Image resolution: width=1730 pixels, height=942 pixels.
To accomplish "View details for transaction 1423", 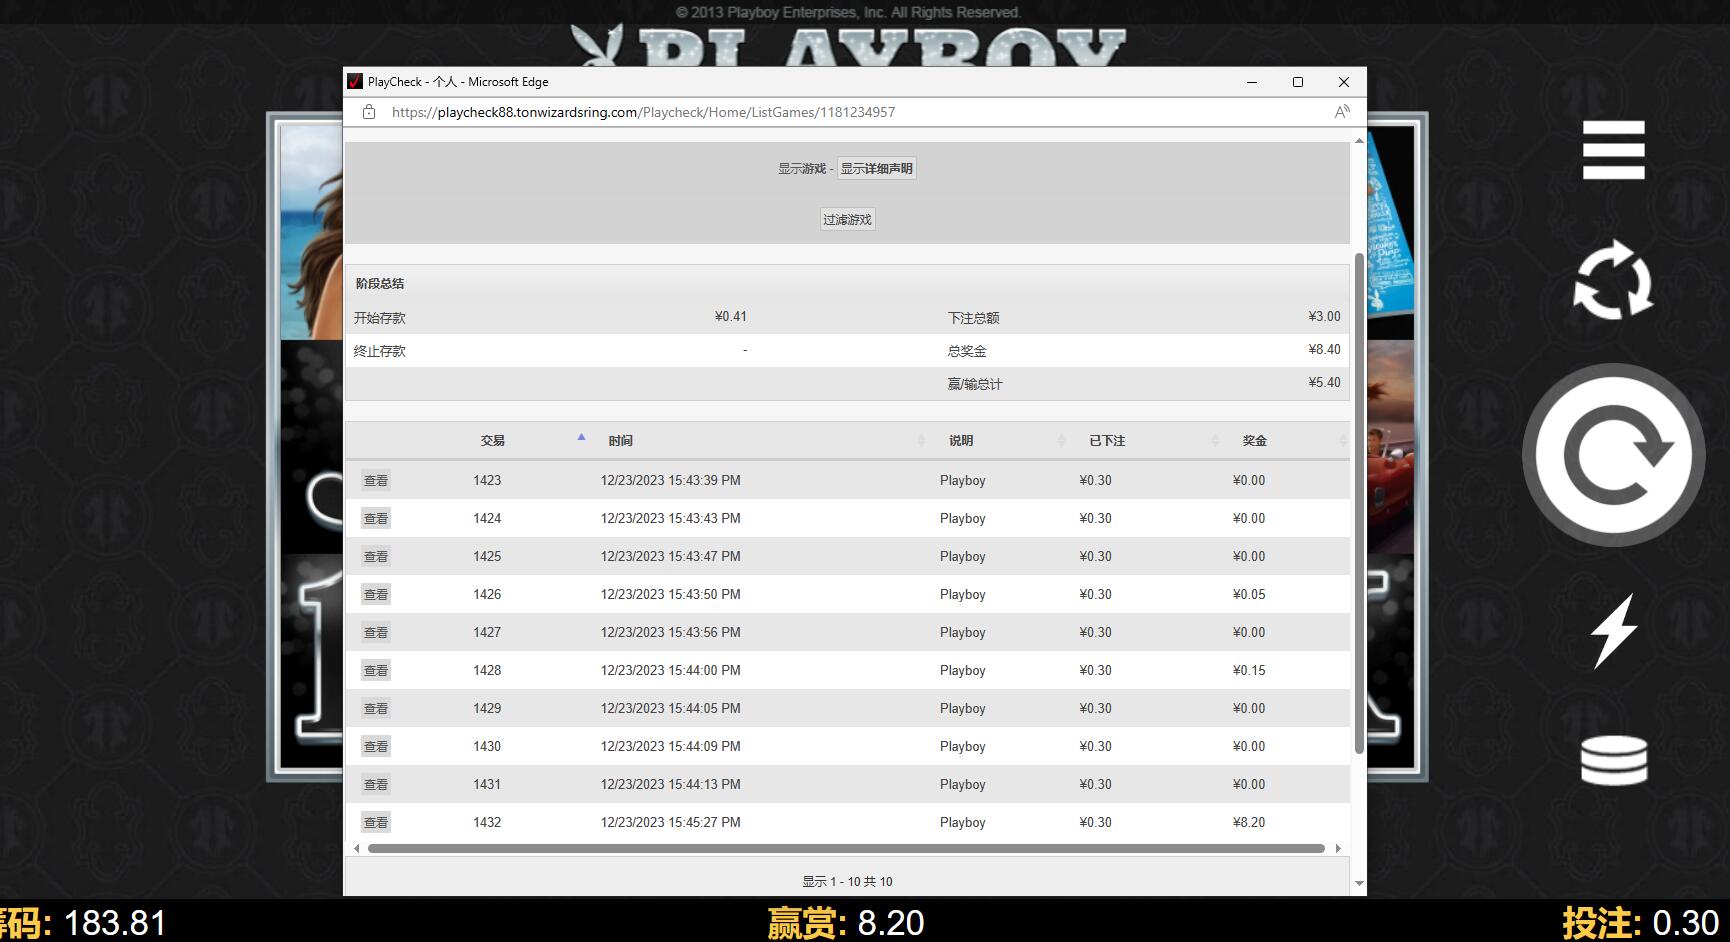I will coord(376,480).
